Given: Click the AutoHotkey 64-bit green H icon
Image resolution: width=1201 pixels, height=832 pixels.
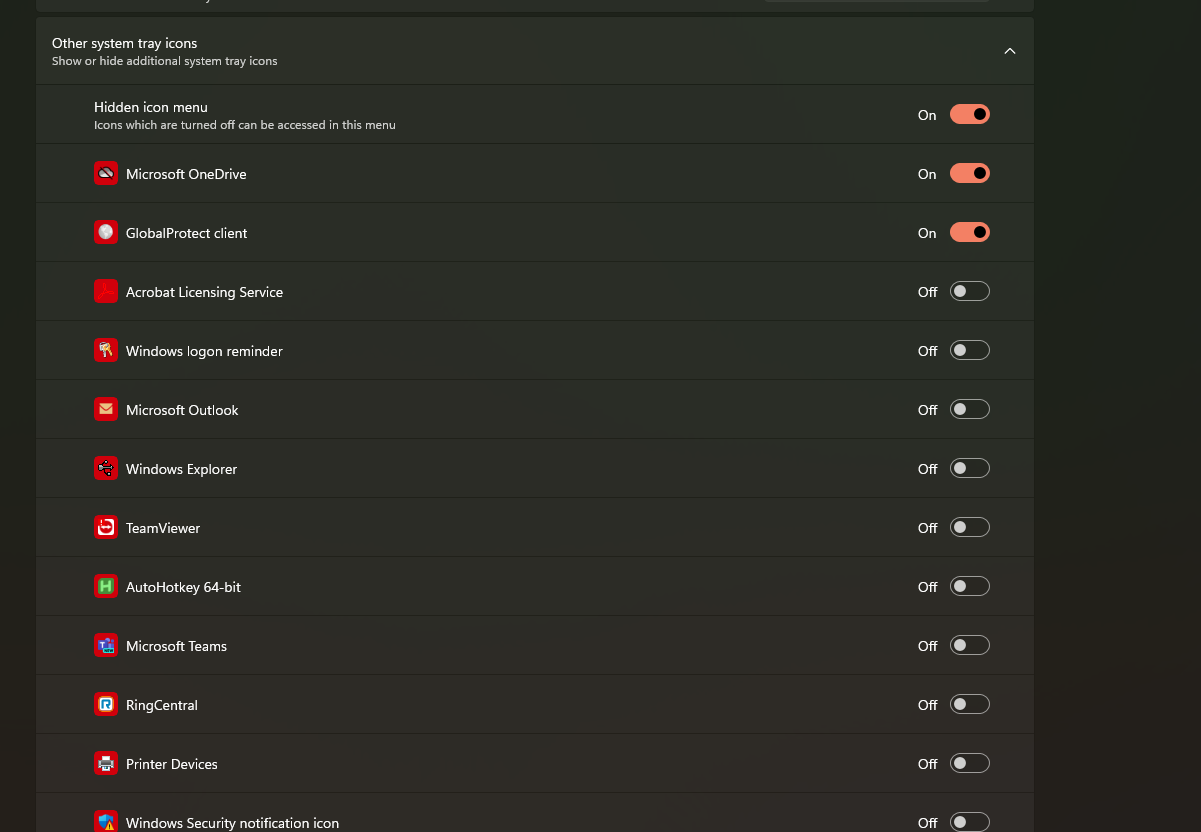Looking at the screenshot, I should (106, 587).
